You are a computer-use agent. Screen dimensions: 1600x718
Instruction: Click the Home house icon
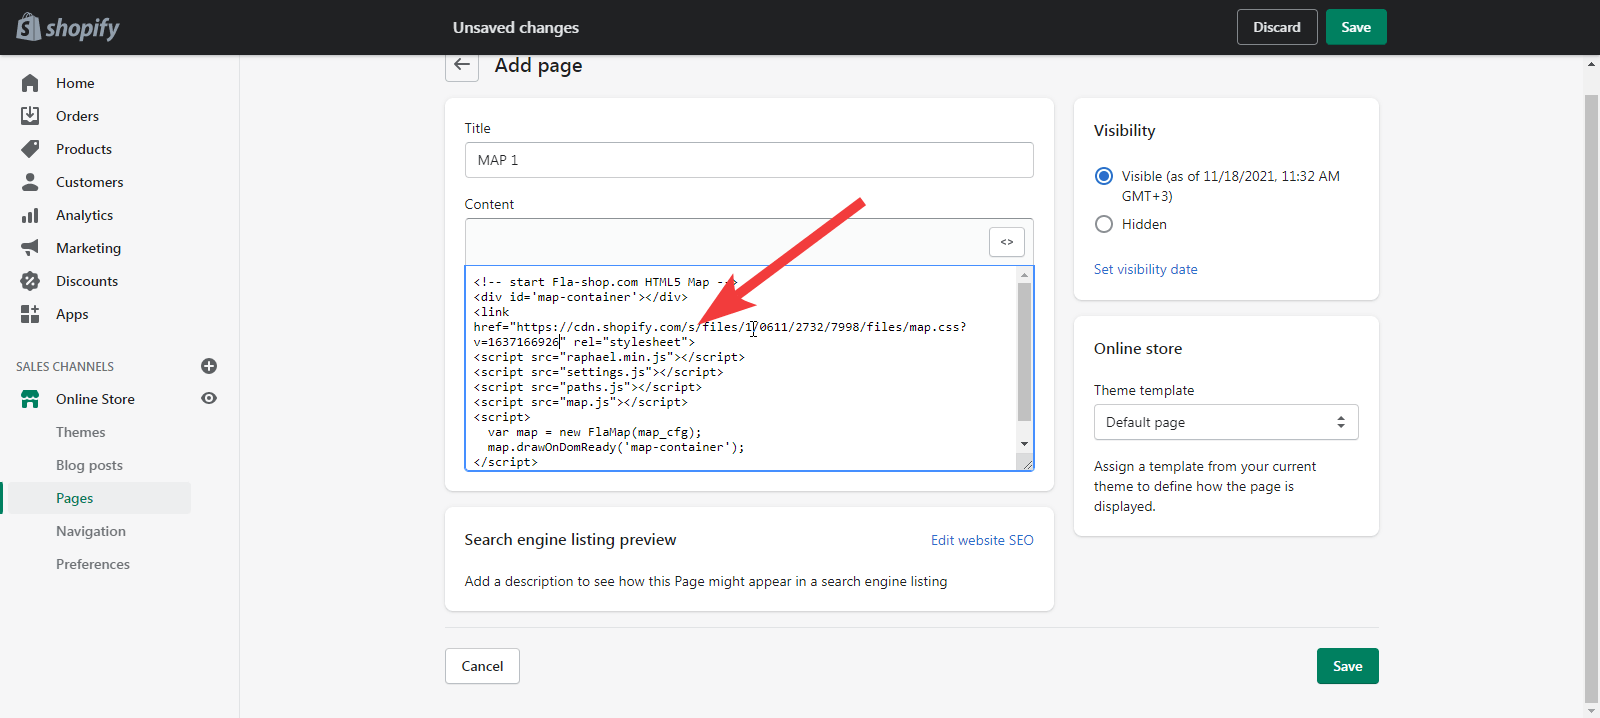click(30, 83)
